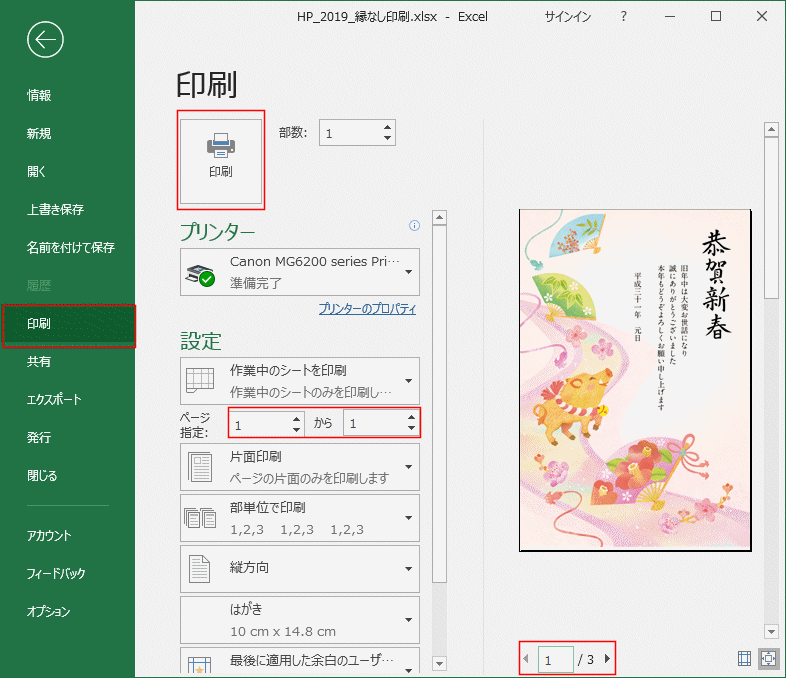Decrease the number of copies

coord(387,138)
